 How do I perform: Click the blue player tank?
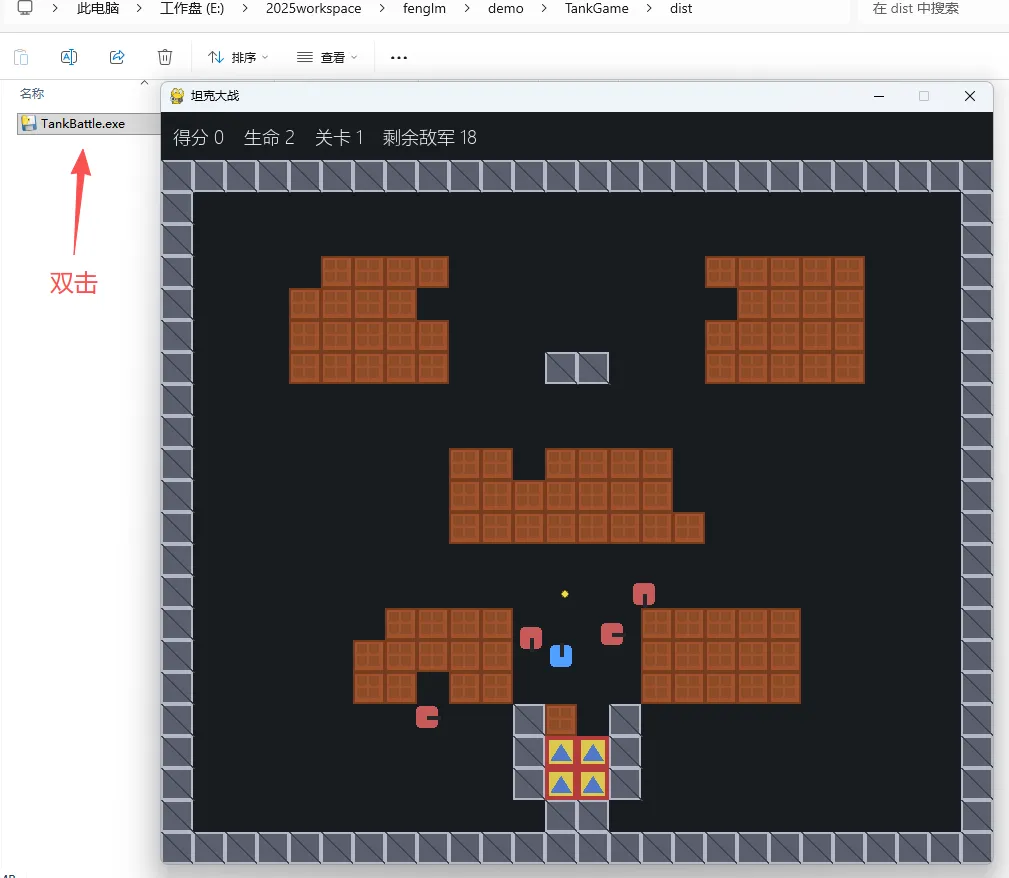point(561,656)
